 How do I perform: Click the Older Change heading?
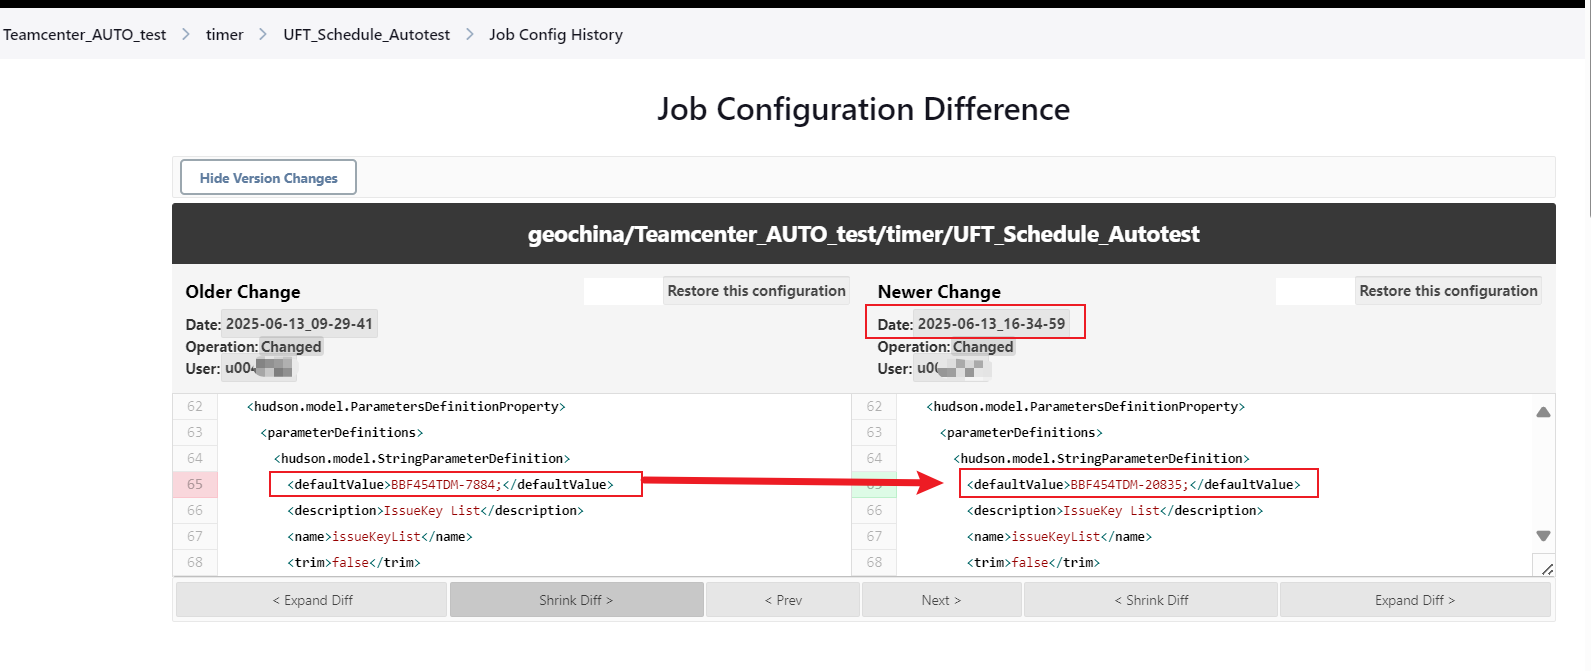[243, 292]
